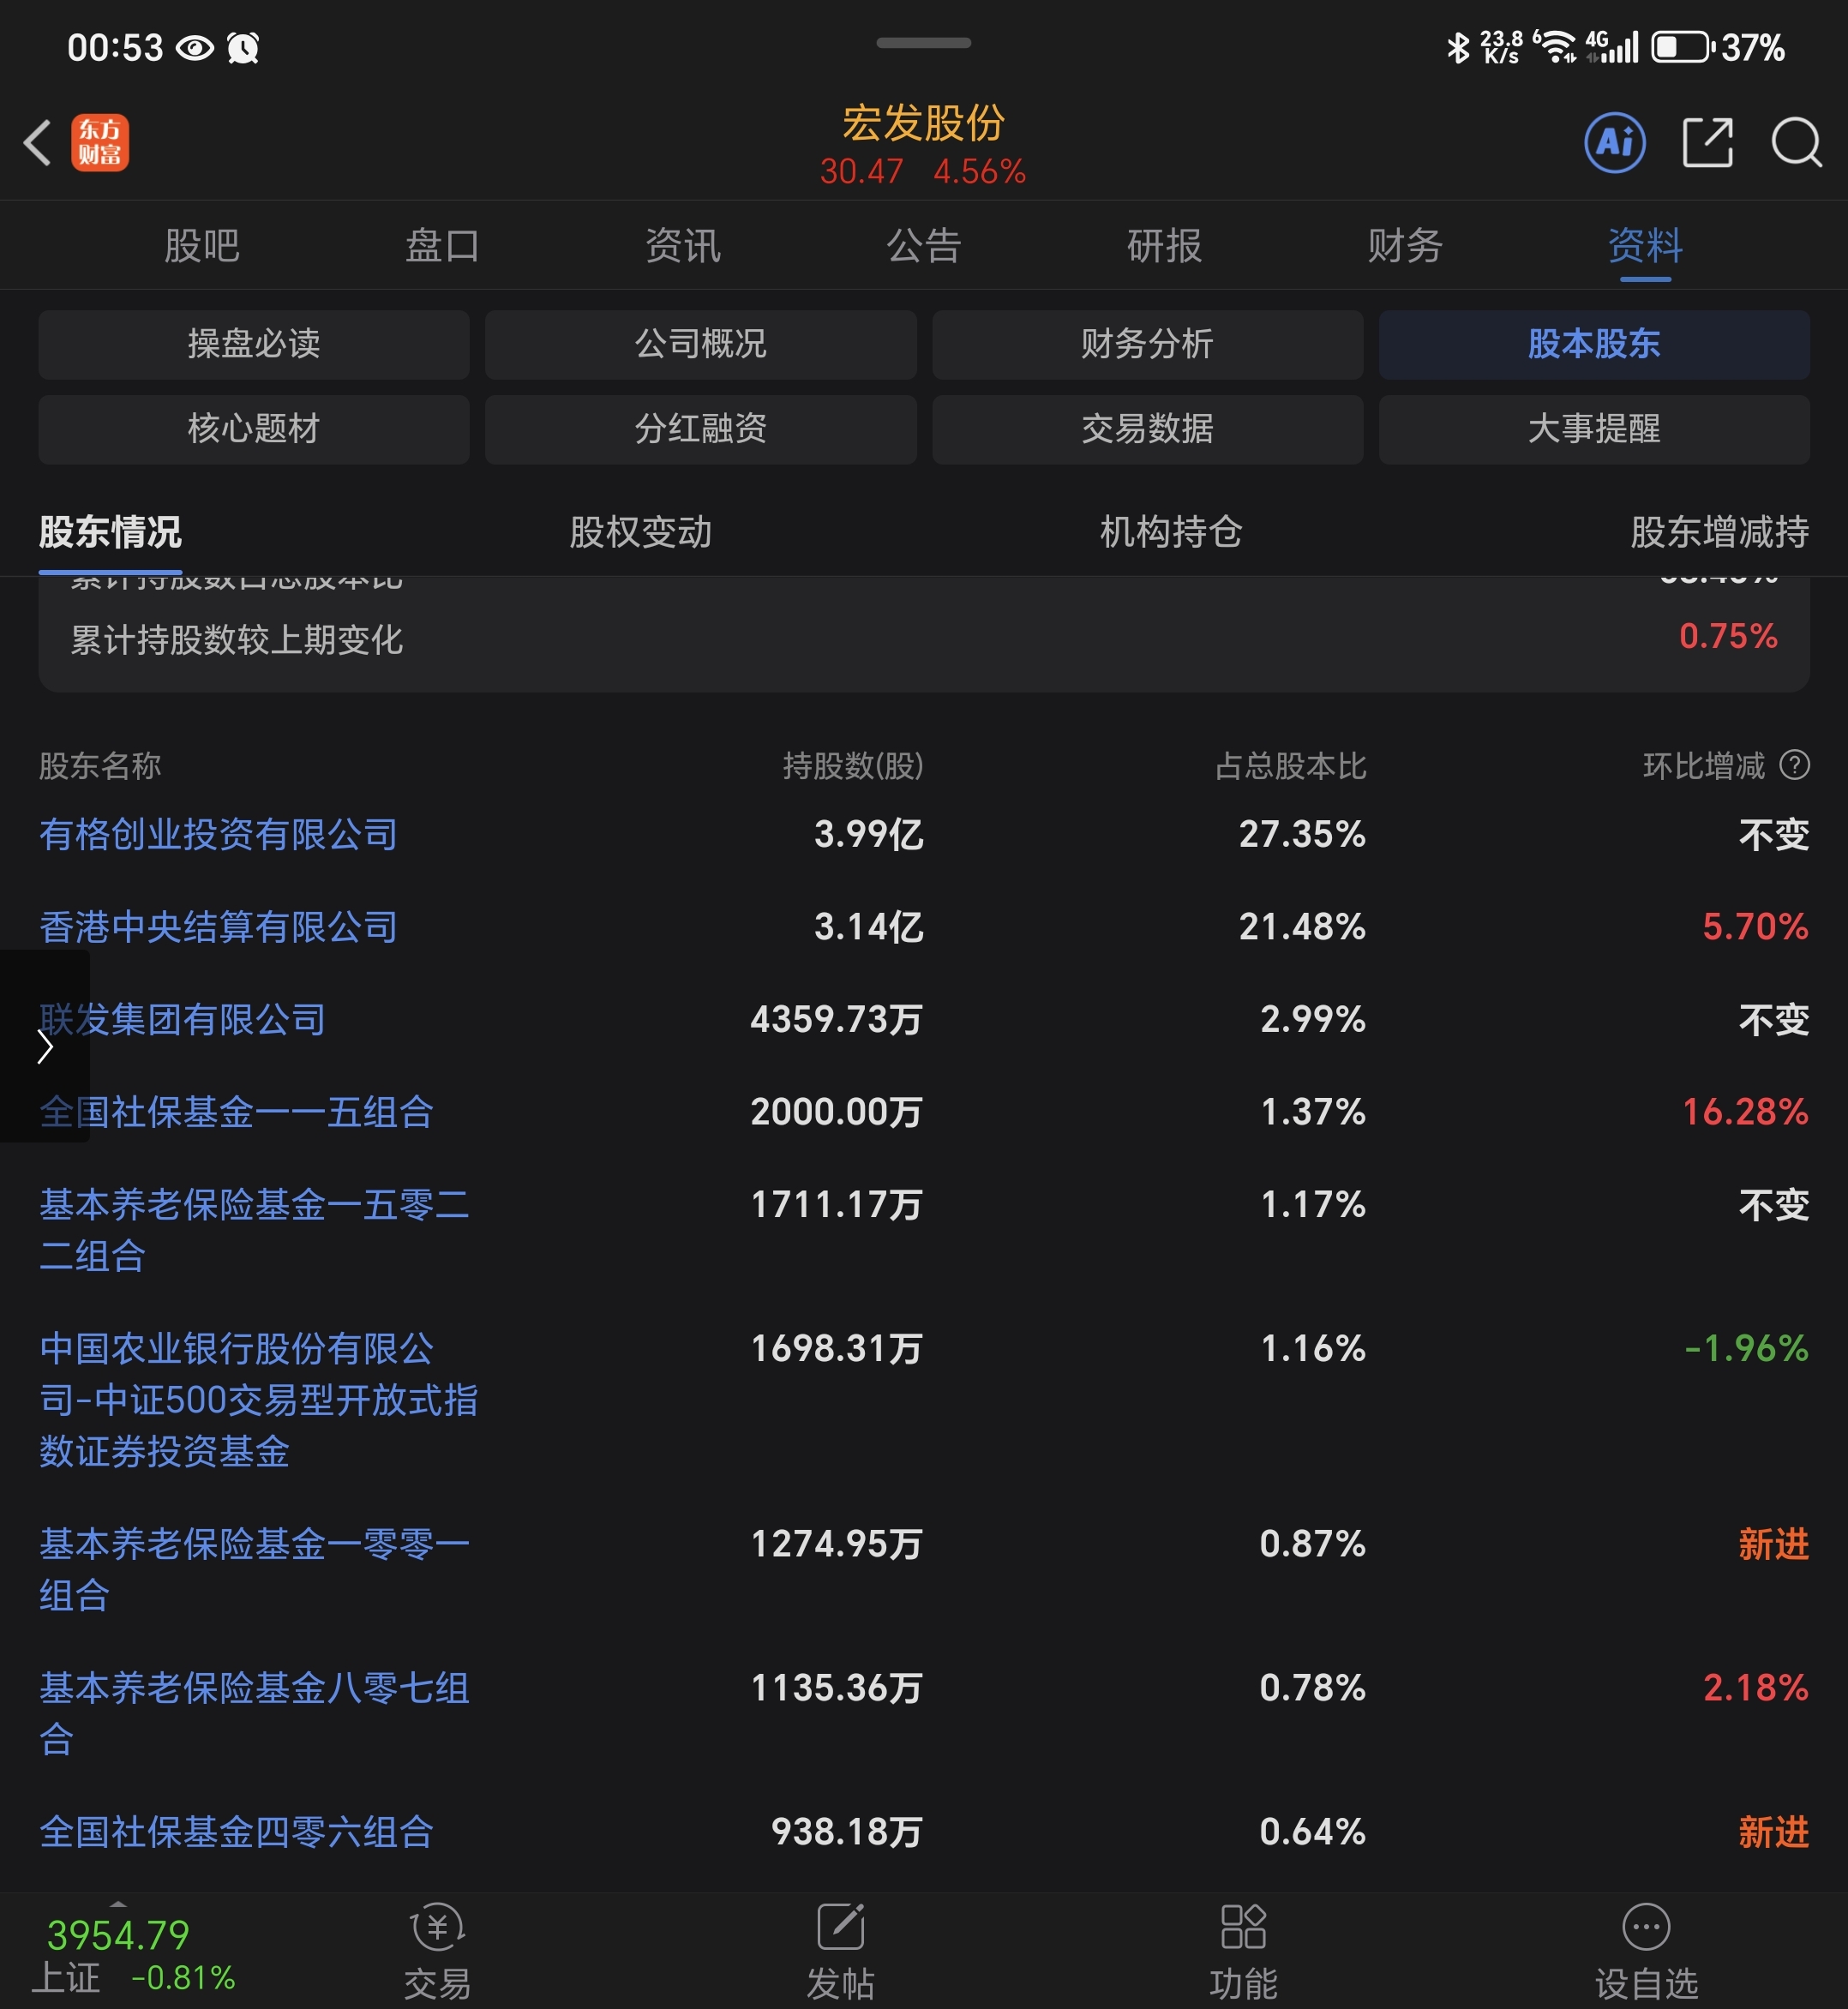Switch to the 财务 tab
1848x2009 pixels.
point(1405,246)
